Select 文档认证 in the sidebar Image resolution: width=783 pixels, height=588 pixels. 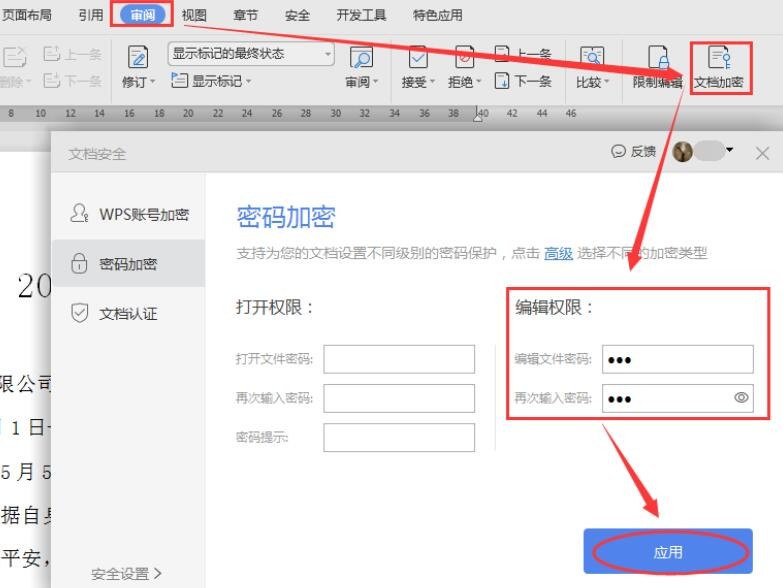click(128, 313)
